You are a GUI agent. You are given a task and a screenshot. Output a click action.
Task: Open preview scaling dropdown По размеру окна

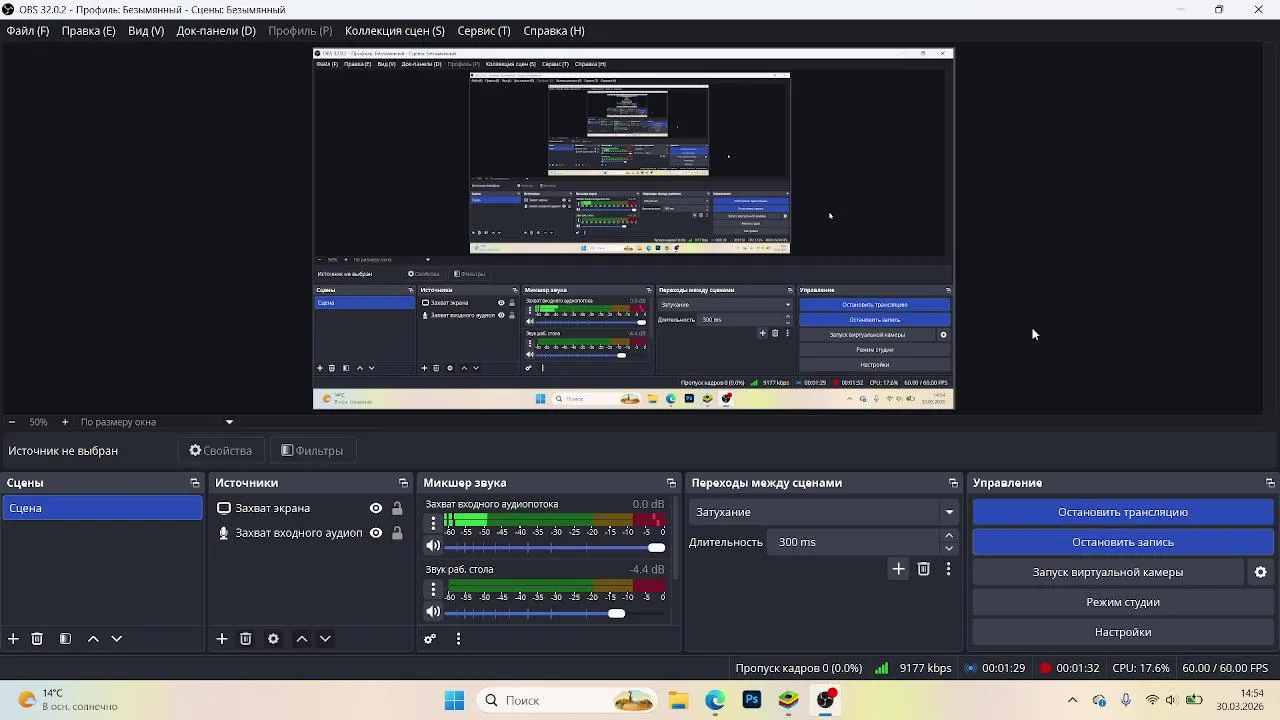tap(156, 422)
